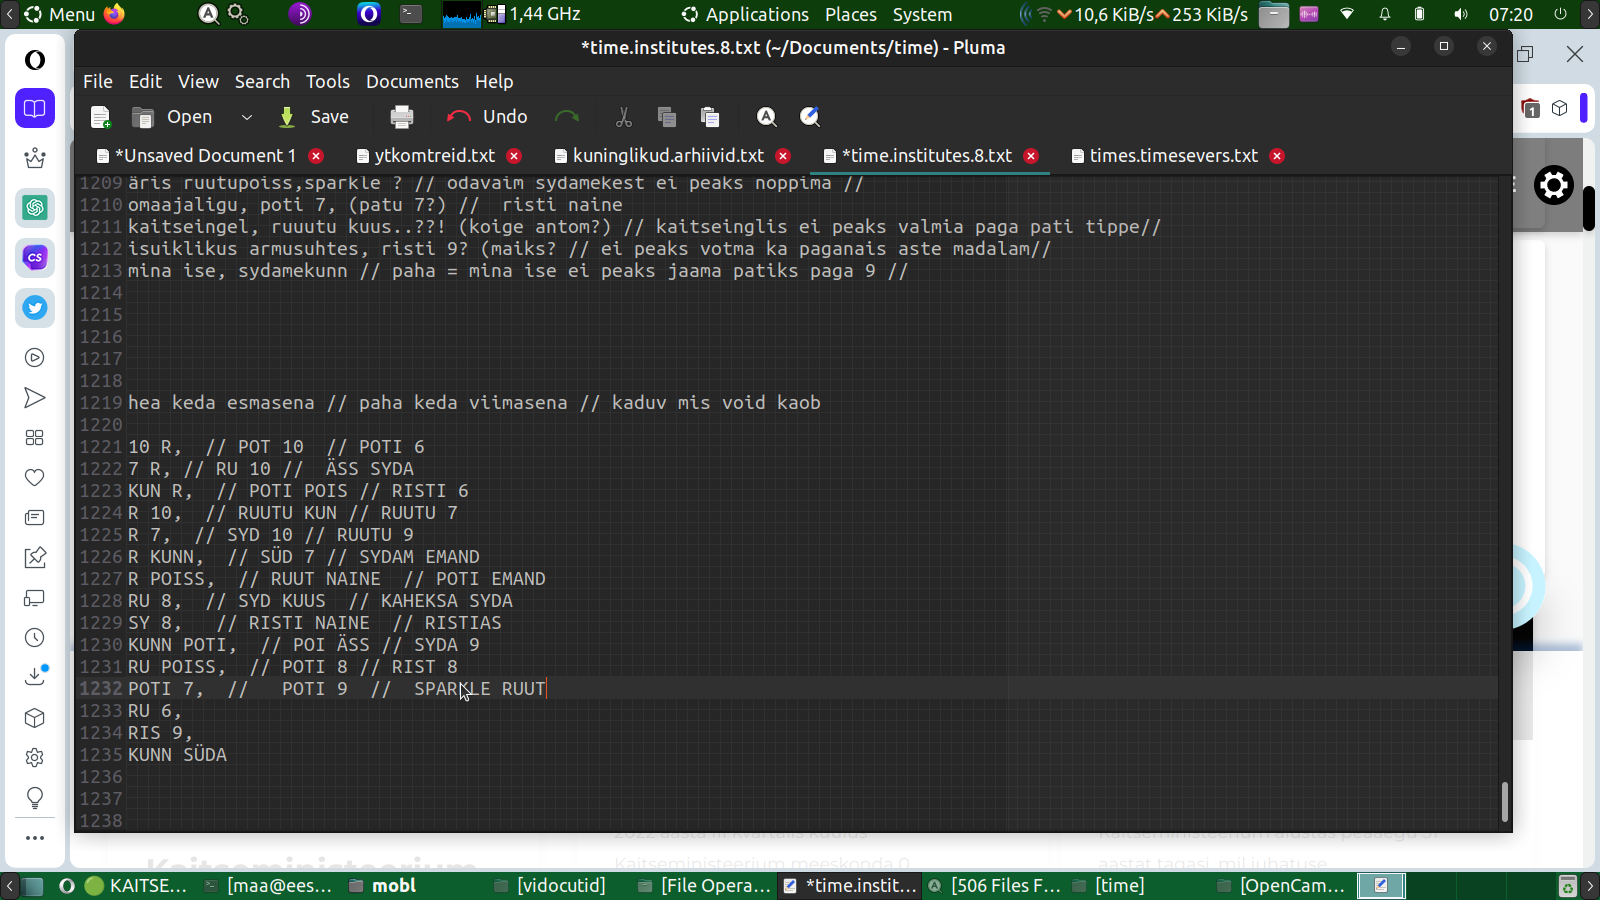The image size is (1600, 900).
Task: Expand the Open recent files dropdown arrow
Action: [x=246, y=117]
